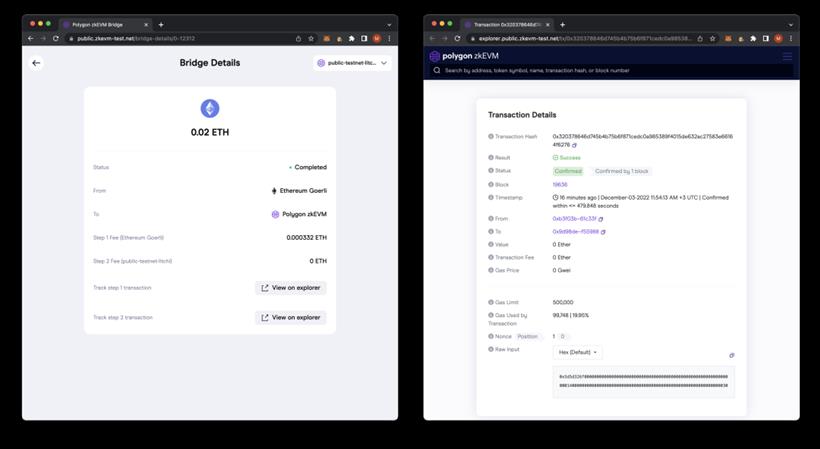Screen dimensions: 820x449
Task: Reload the Polygon zkEVM Bridge page
Action: [x=55, y=39]
